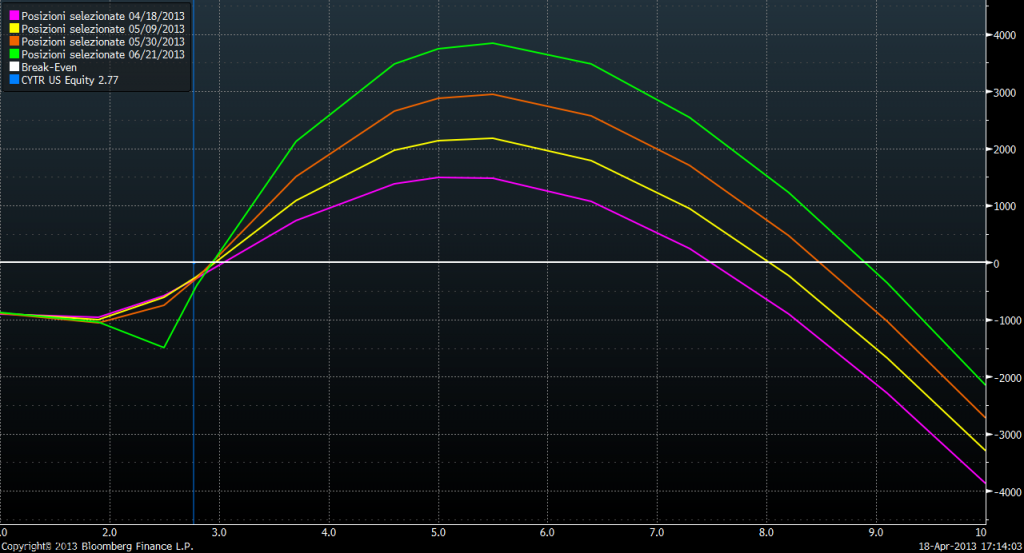Click the orange swatch for 05/30/2013

(x=14, y=41)
